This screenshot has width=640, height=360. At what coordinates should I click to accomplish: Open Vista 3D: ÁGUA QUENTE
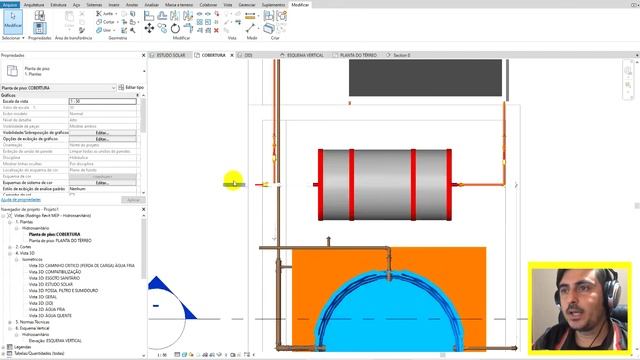click(50, 316)
